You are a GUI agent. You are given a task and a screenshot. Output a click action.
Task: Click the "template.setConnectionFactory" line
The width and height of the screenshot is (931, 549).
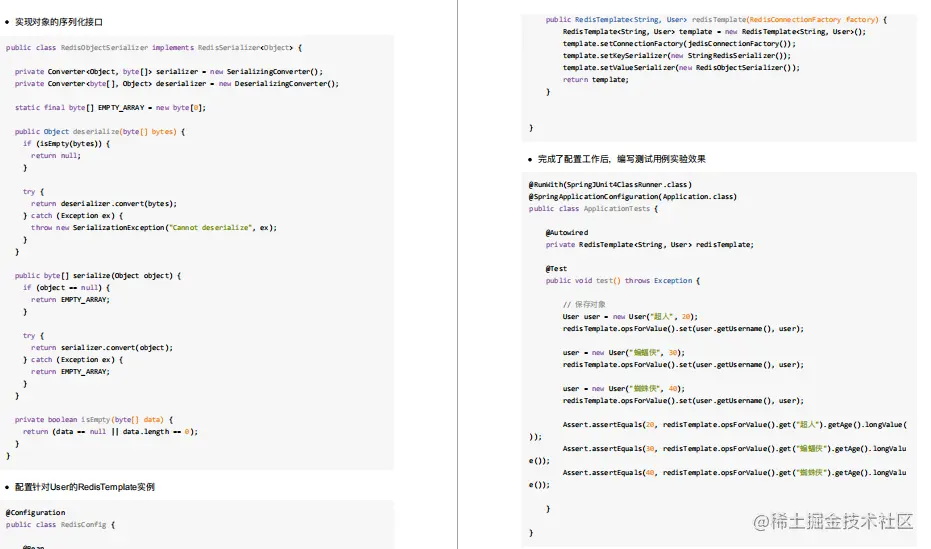(x=679, y=44)
